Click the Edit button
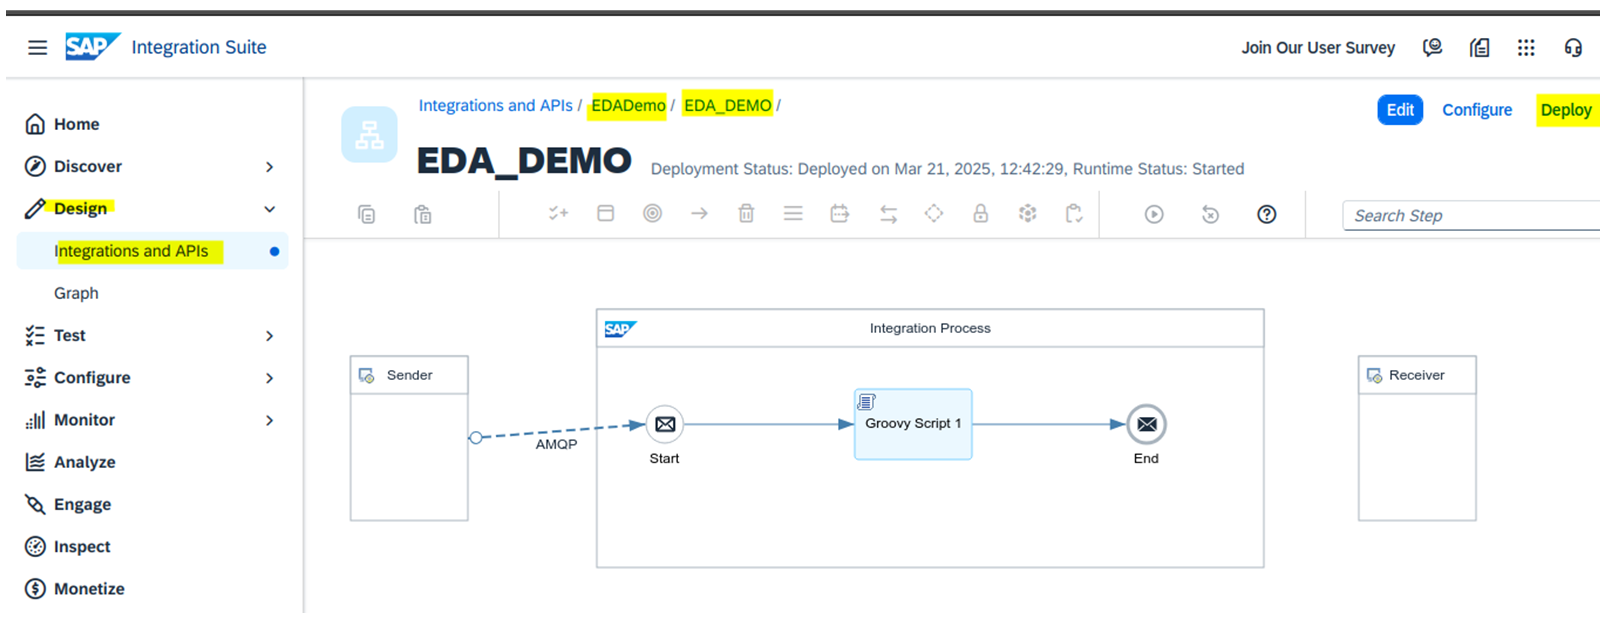This screenshot has height=623, width=1600. point(1400,110)
